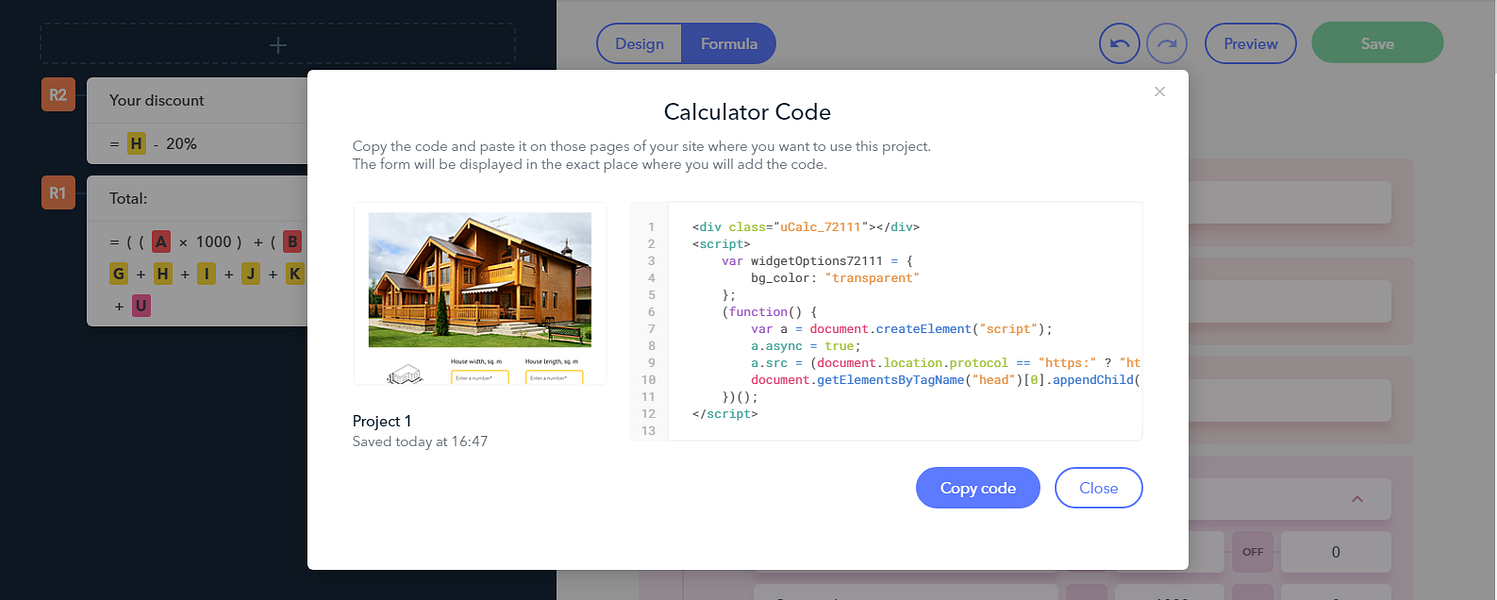The image size is (1497, 600).
Task: Select the Total: formula title
Action: [128, 199]
